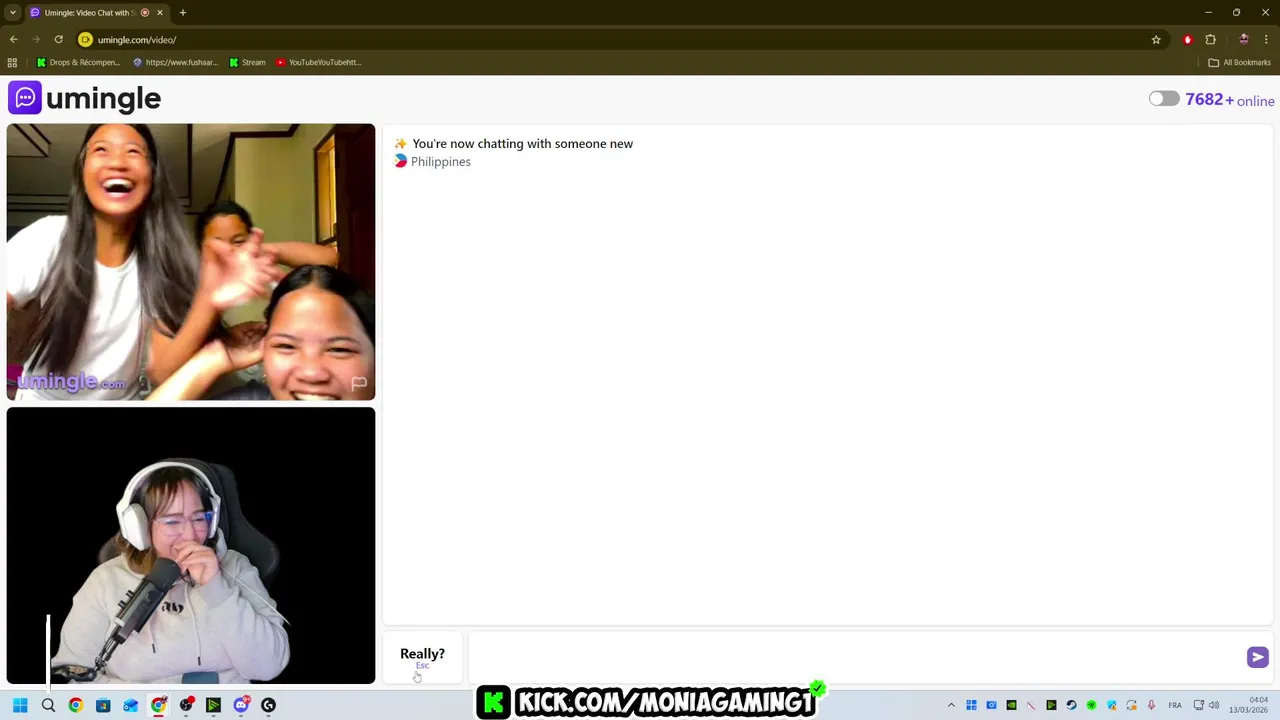The image size is (1280, 720).
Task: Open the Microsoft Store taskbar icon
Action: [103, 705]
